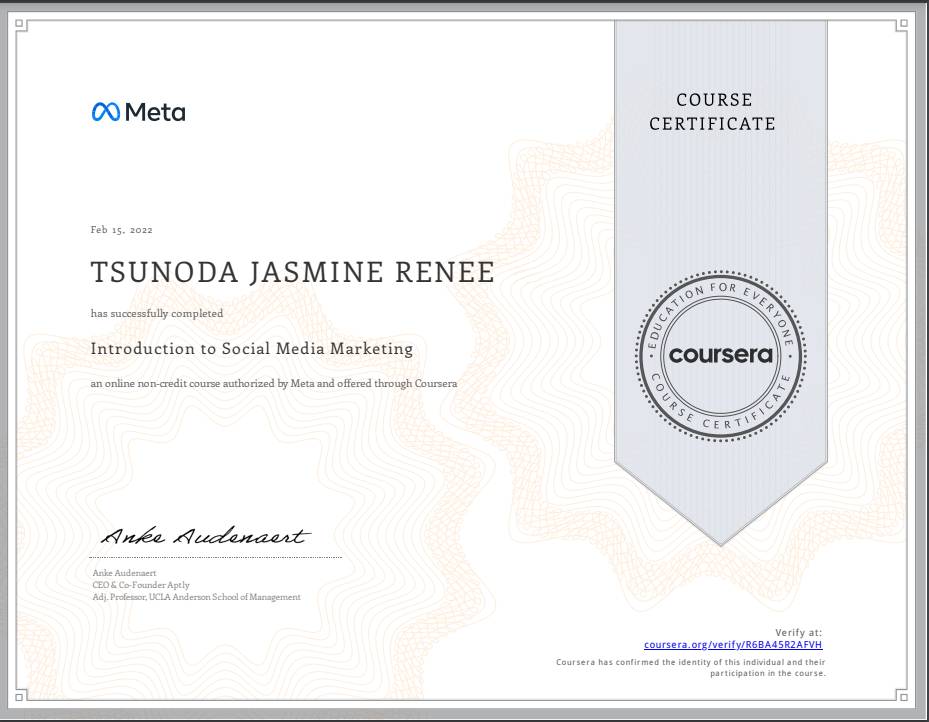Click the 'CEO & Co-Founder Aptly' line

(x=141, y=585)
